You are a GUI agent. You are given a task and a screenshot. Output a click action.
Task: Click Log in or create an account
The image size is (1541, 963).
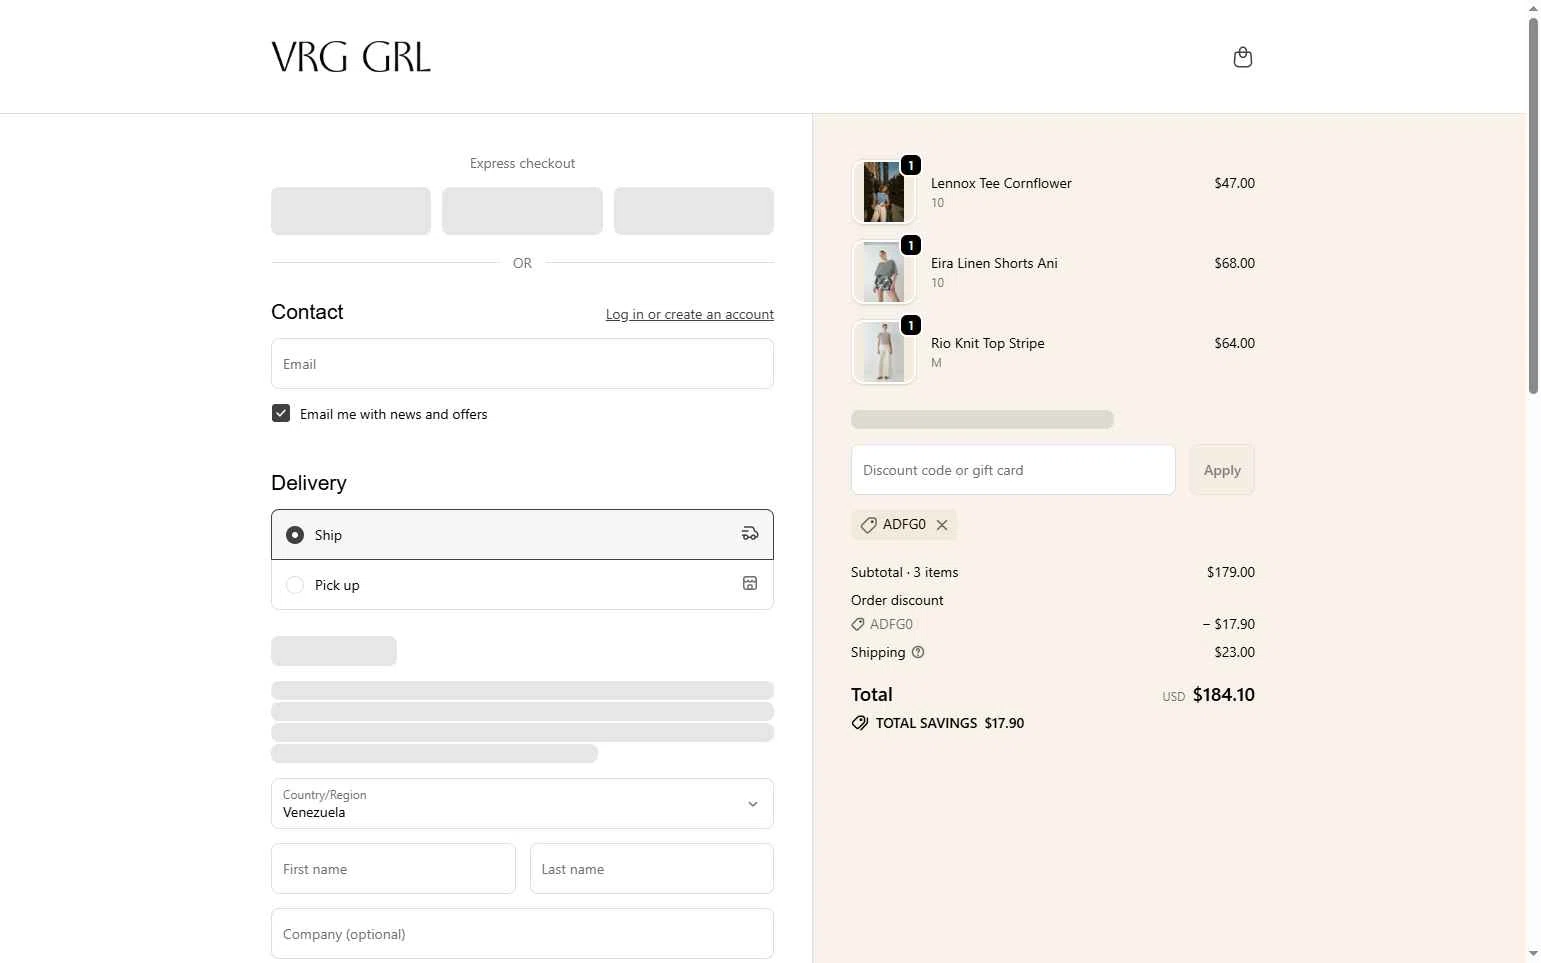click(x=690, y=314)
